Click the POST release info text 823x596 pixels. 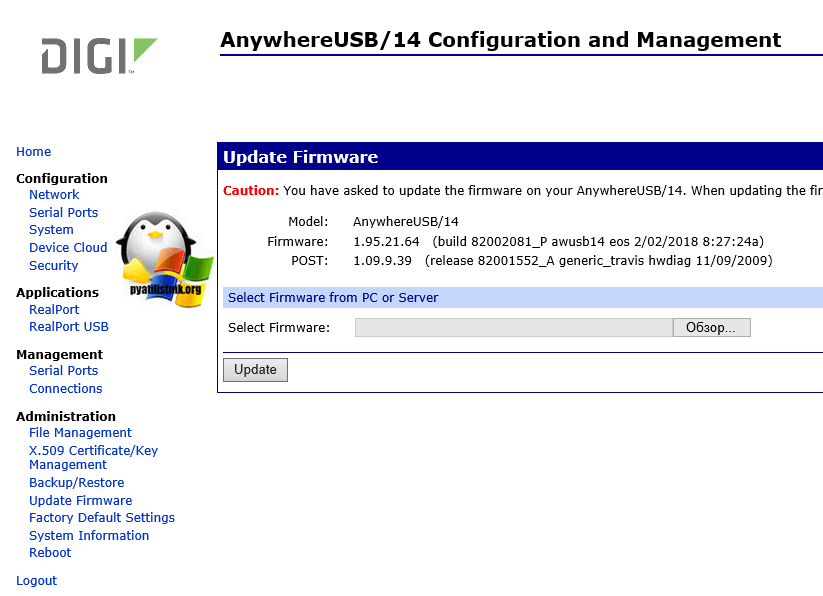pyautogui.click(x=598, y=261)
